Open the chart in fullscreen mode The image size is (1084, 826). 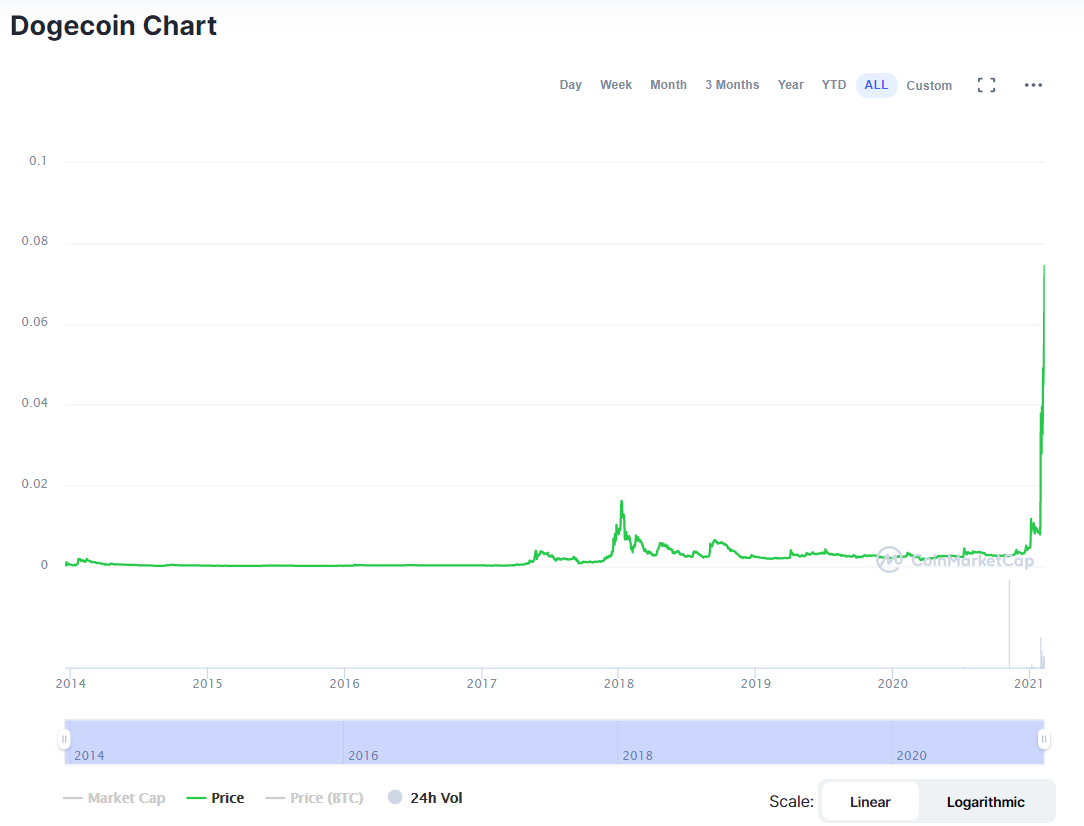coord(987,85)
